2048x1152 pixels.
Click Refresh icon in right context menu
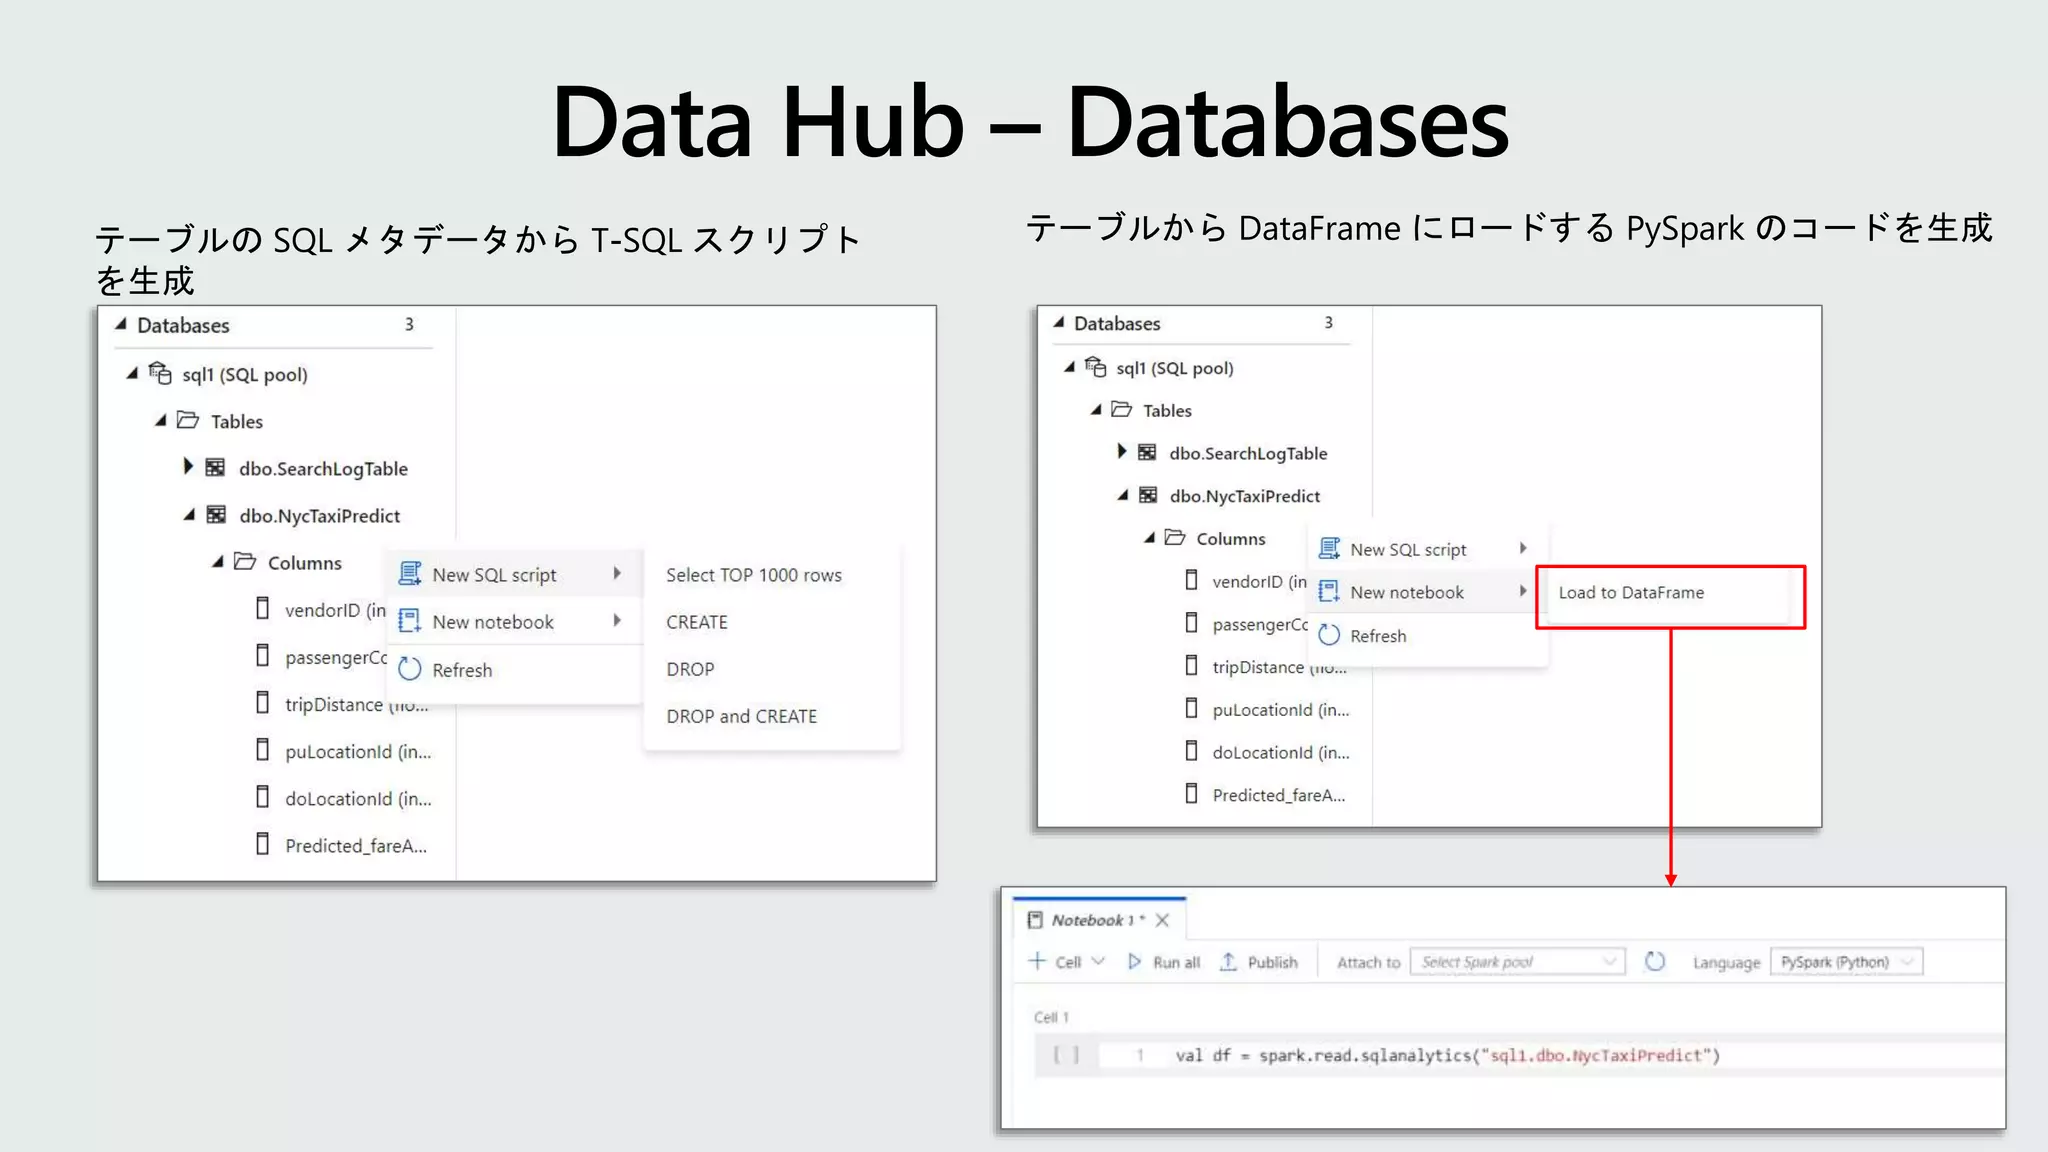click(1329, 635)
